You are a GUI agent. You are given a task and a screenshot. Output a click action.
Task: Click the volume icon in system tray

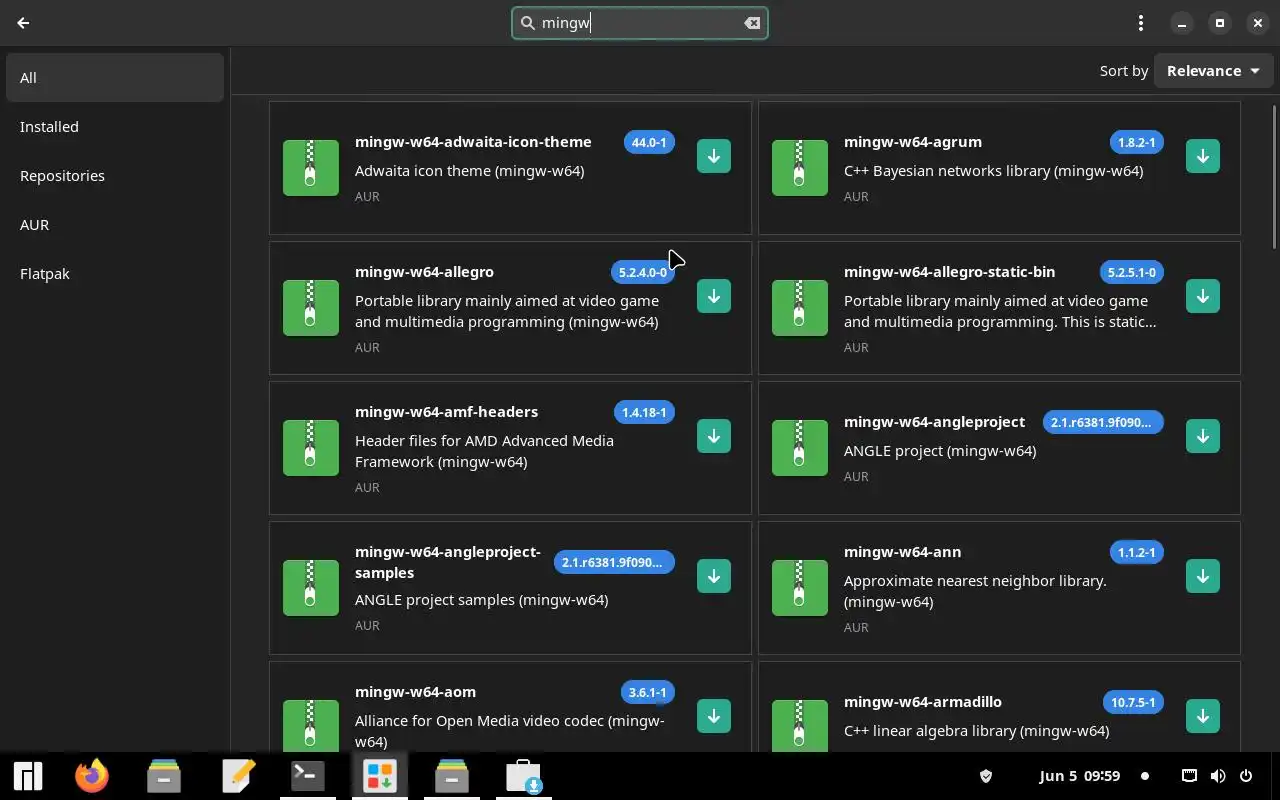coord(1218,776)
